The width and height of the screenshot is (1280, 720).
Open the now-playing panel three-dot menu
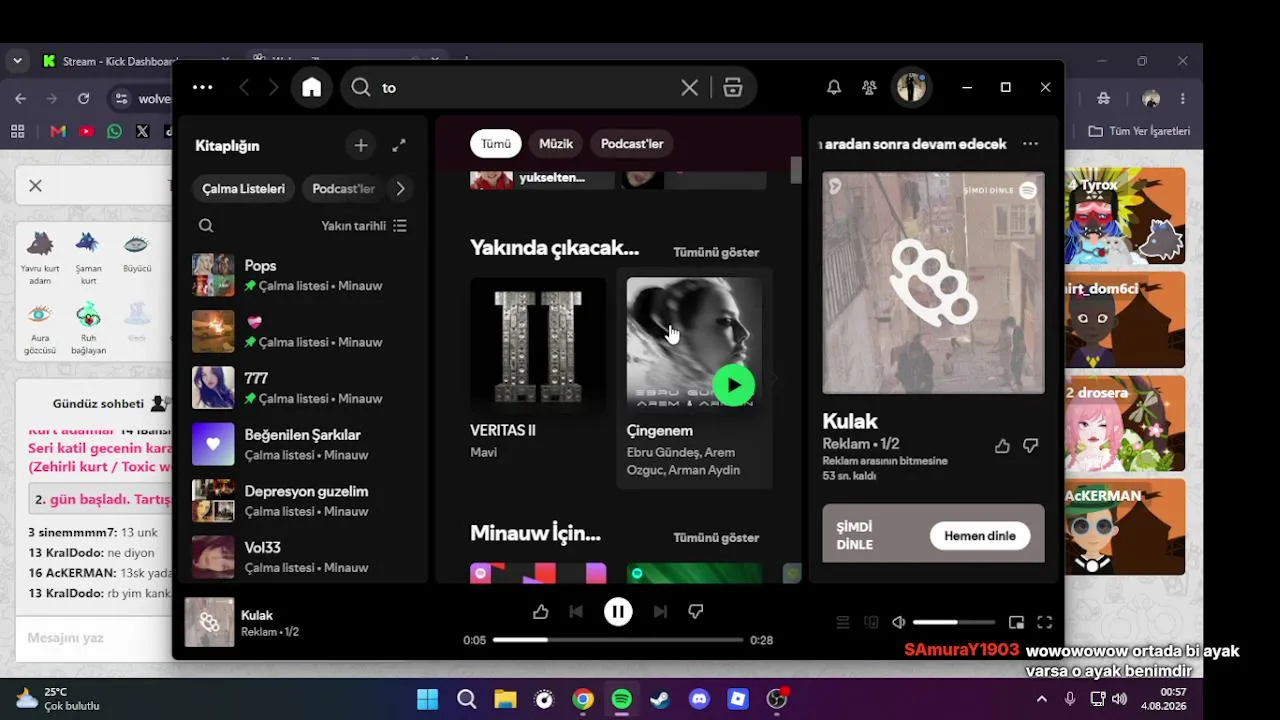point(1030,144)
